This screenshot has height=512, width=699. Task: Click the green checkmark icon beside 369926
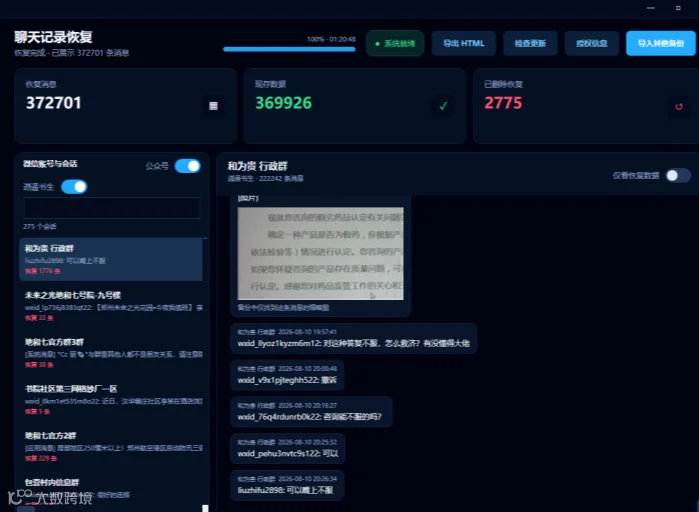443,106
